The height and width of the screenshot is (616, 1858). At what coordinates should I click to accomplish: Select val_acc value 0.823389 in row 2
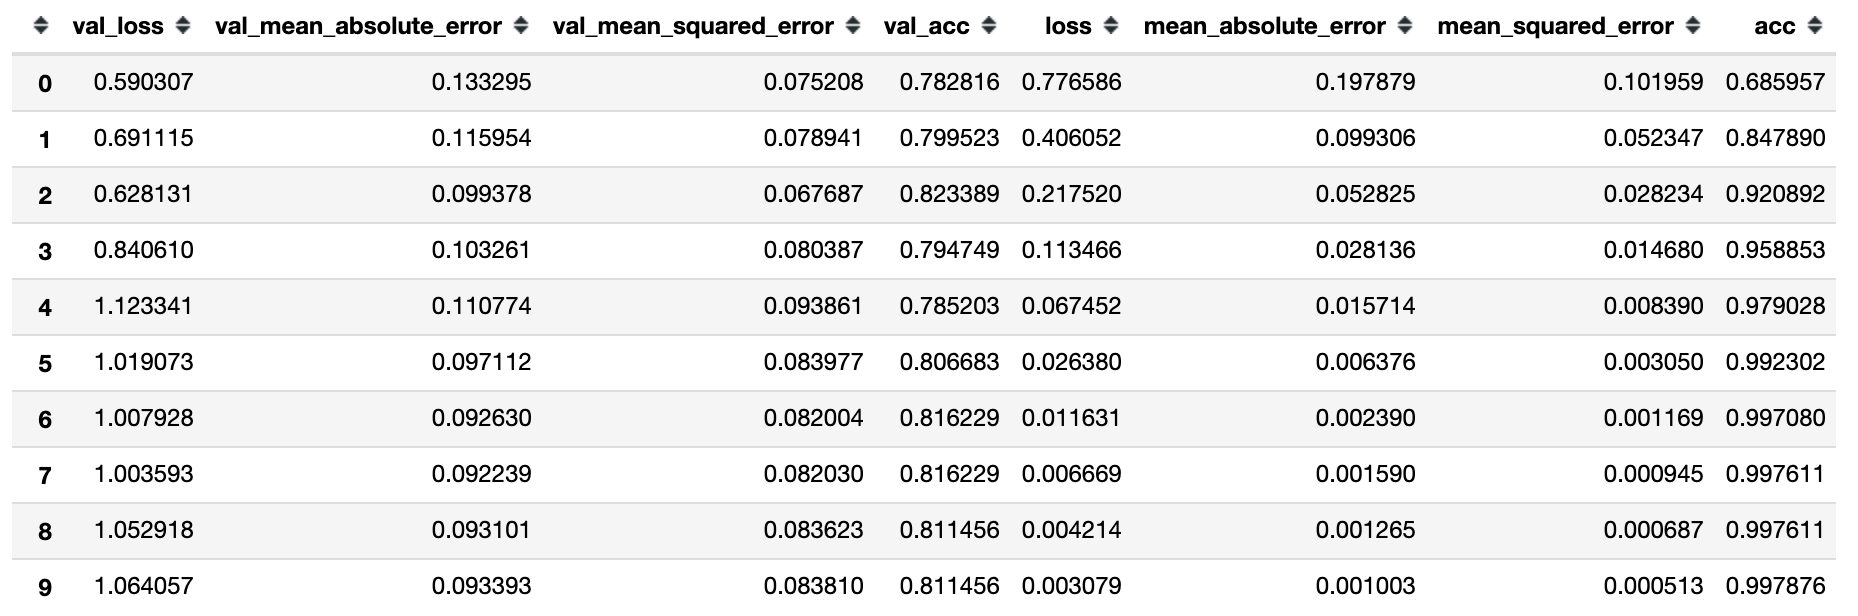coord(949,194)
